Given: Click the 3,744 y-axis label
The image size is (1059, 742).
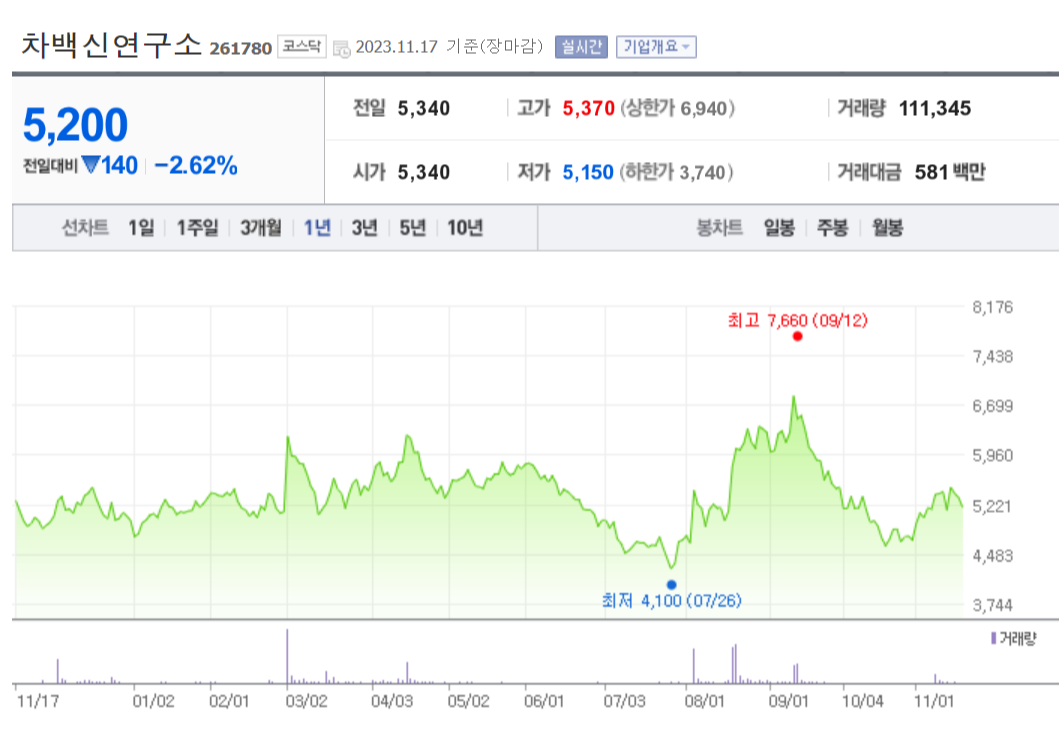Looking at the screenshot, I should pyautogui.click(x=993, y=606).
